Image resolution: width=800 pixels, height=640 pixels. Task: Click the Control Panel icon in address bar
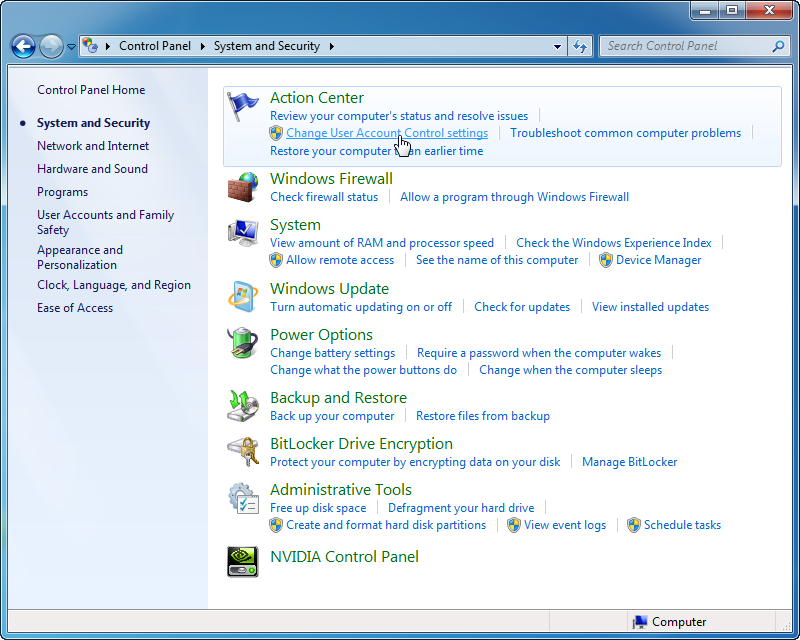(90, 46)
